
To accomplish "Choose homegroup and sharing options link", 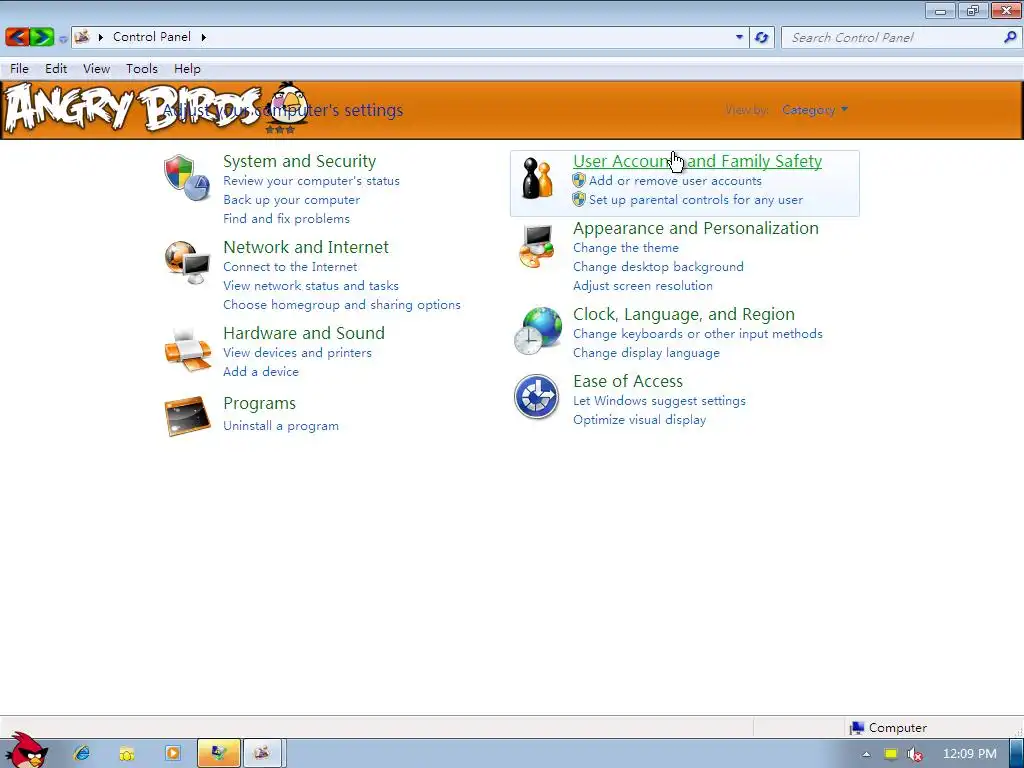I will click(x=342, y=304).
